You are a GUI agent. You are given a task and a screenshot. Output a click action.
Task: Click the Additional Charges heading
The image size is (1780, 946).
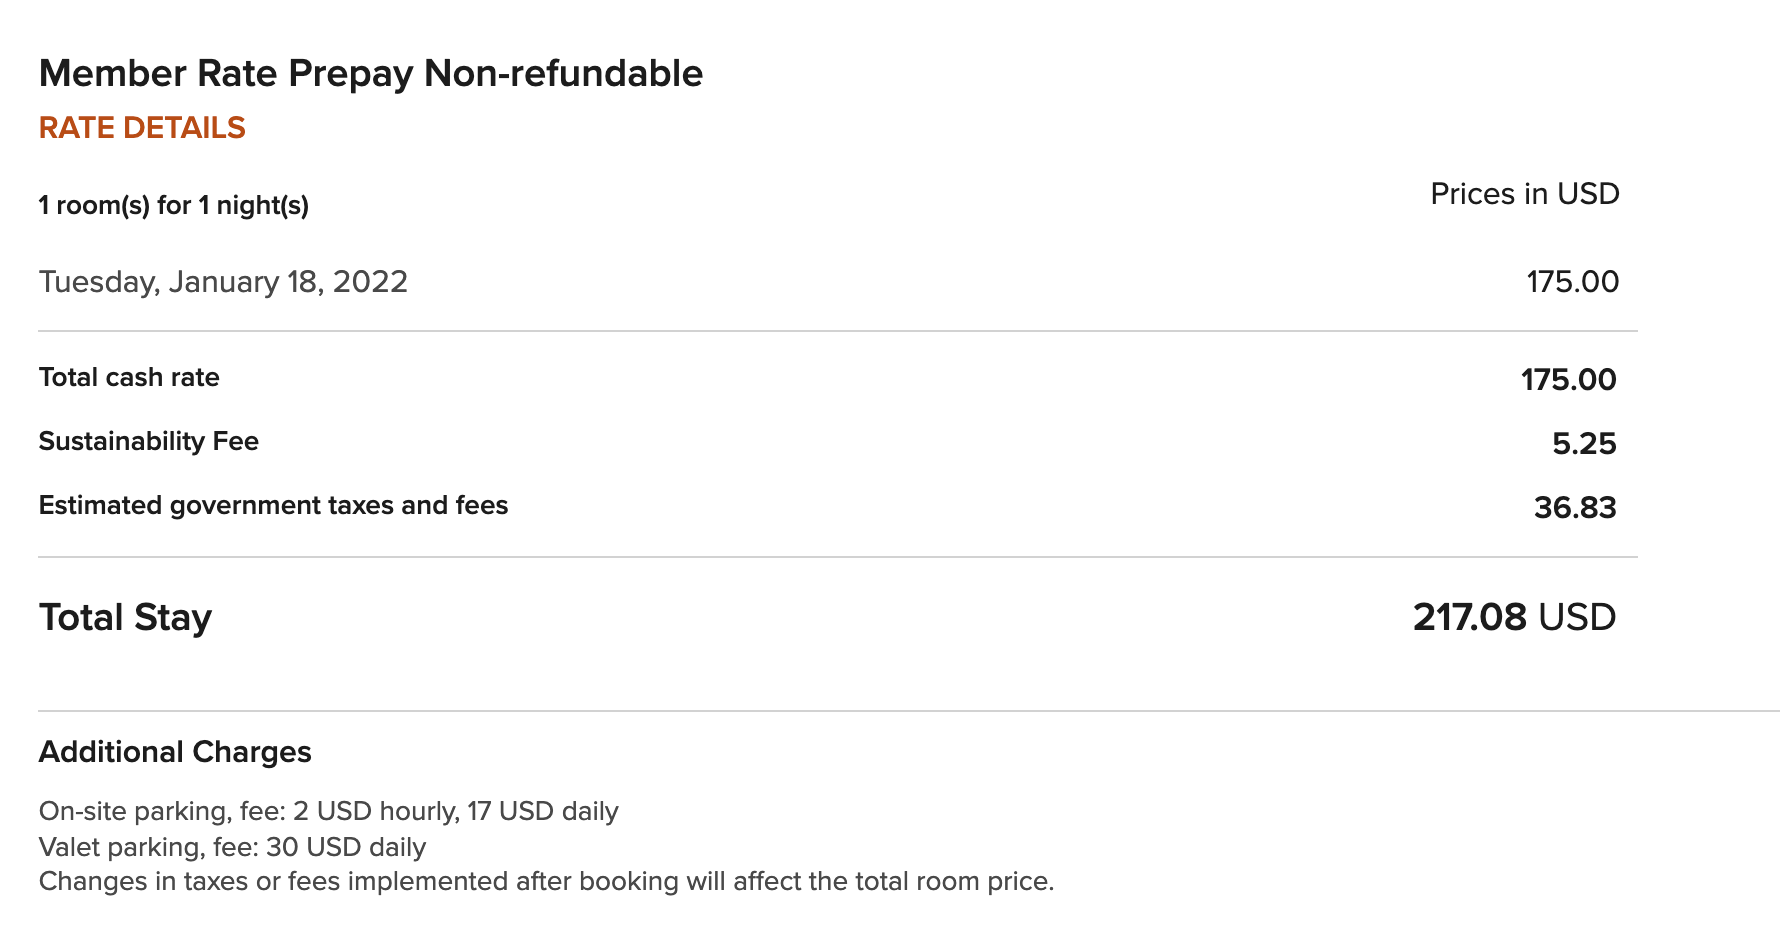[x=175, y=752]
